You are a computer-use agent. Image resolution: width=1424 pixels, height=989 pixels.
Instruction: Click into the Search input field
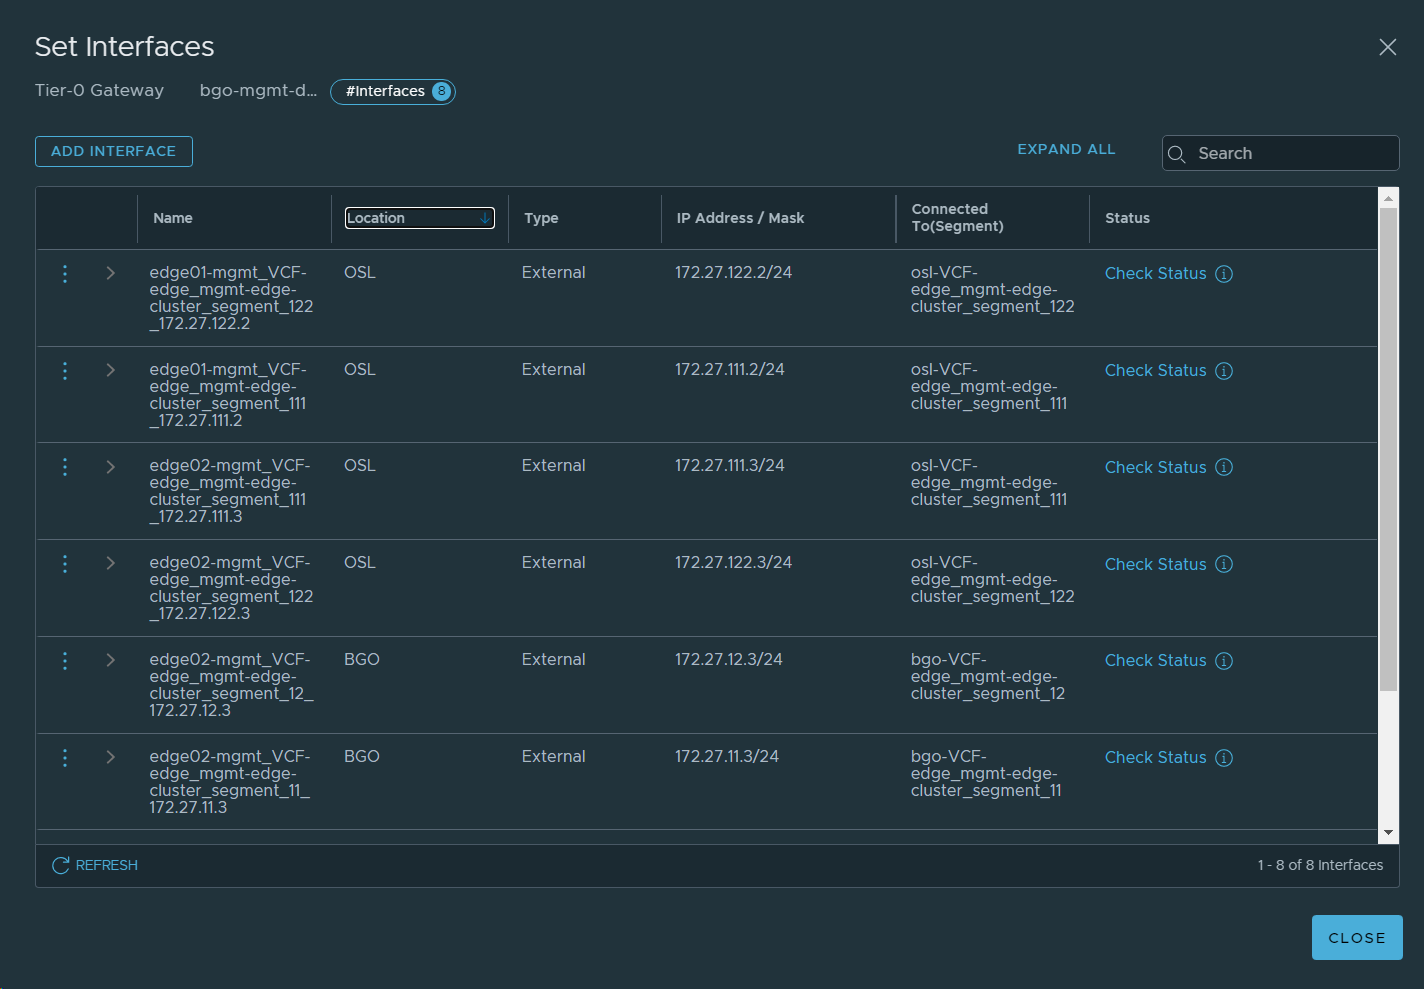coord(1290,154)
